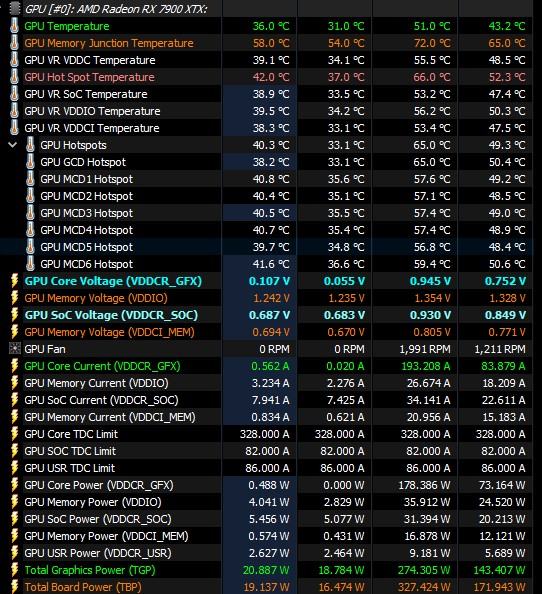The width and height of the screenshot is (542, 594).
Task: Click the 59.4 °C MCD6 Hotspot maximum value
Action: tap(432, 264)
